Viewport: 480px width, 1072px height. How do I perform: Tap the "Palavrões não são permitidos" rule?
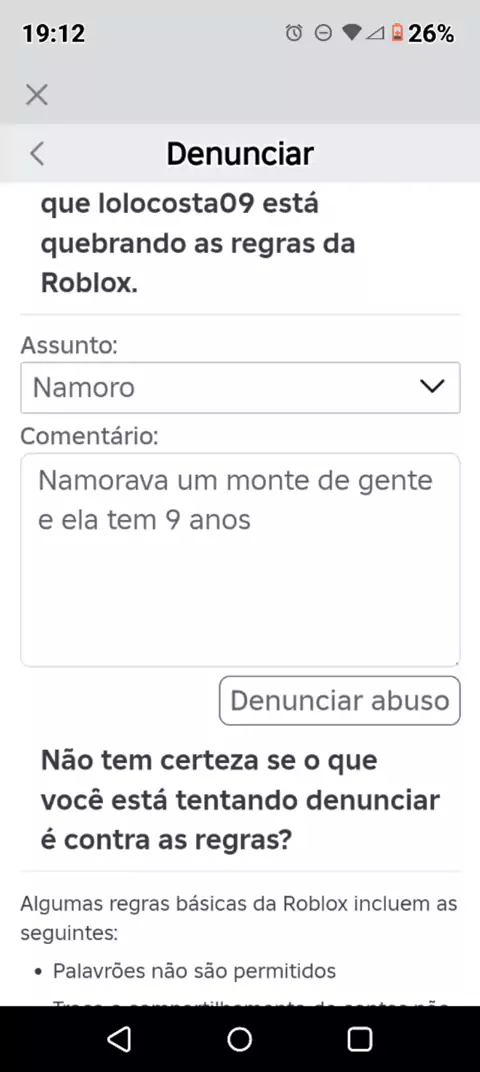coord(194,970)
